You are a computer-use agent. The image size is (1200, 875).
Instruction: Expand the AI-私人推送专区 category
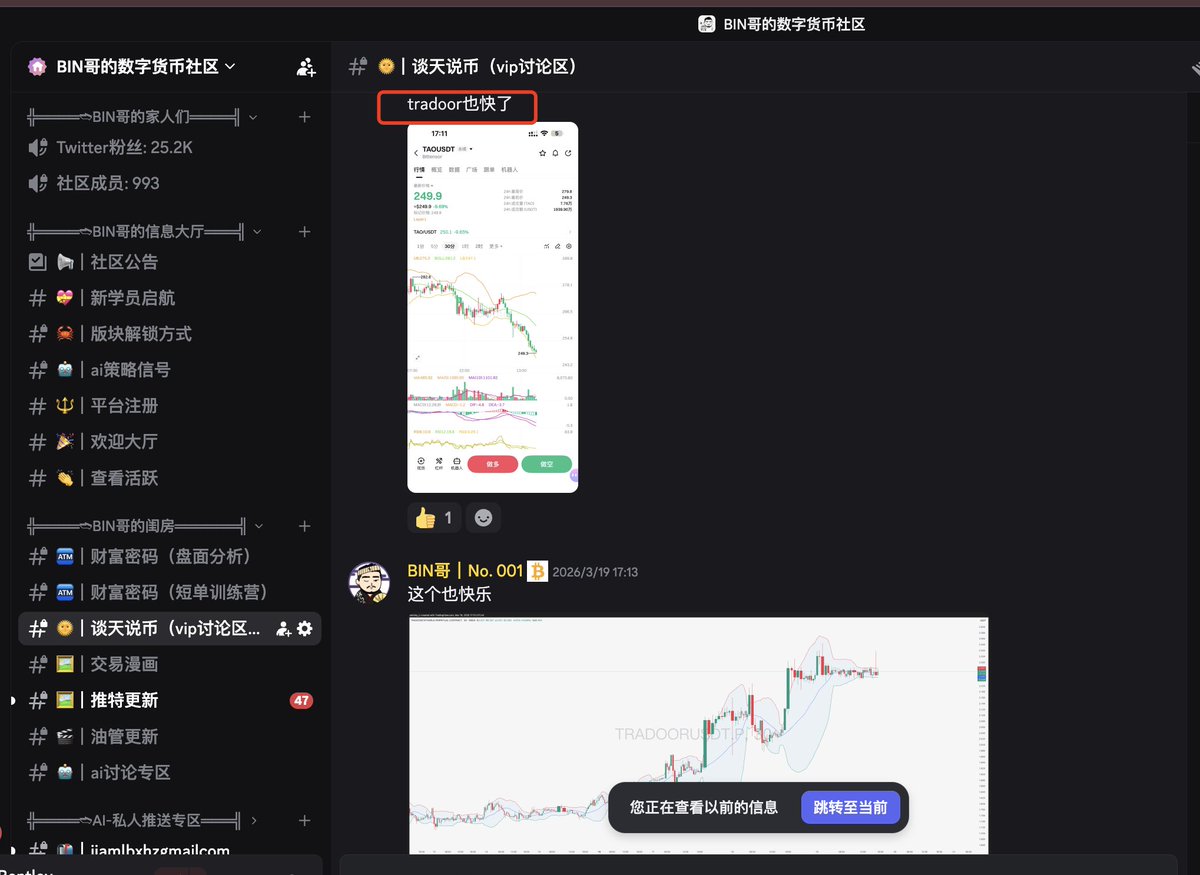142,821
